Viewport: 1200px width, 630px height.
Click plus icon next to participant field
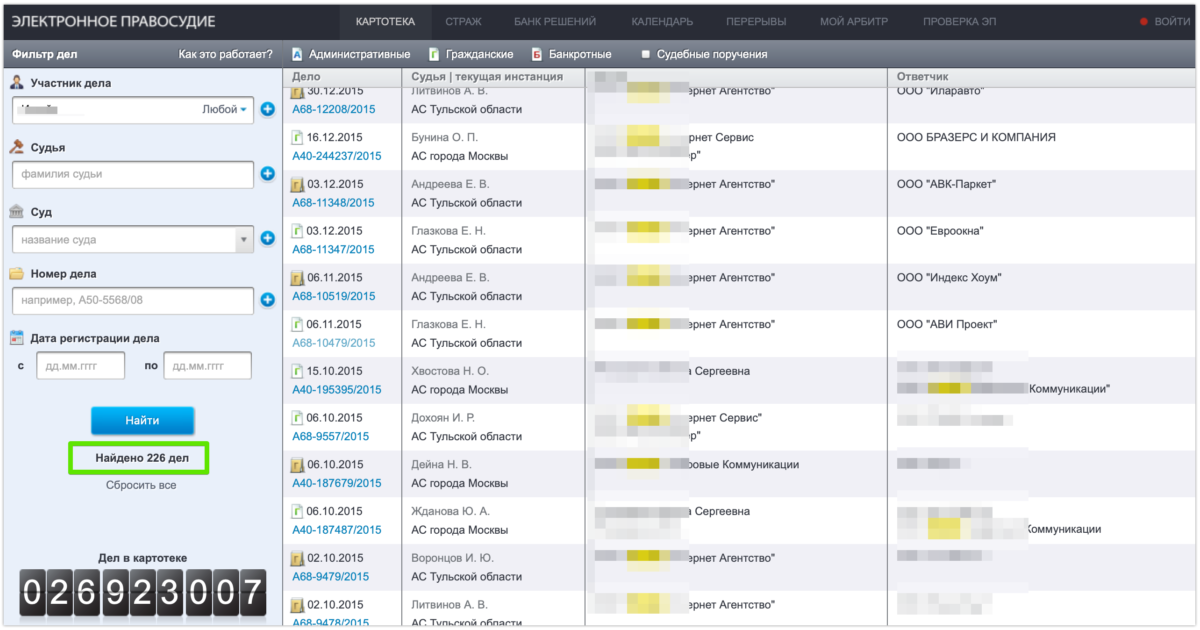click(268, 109)
